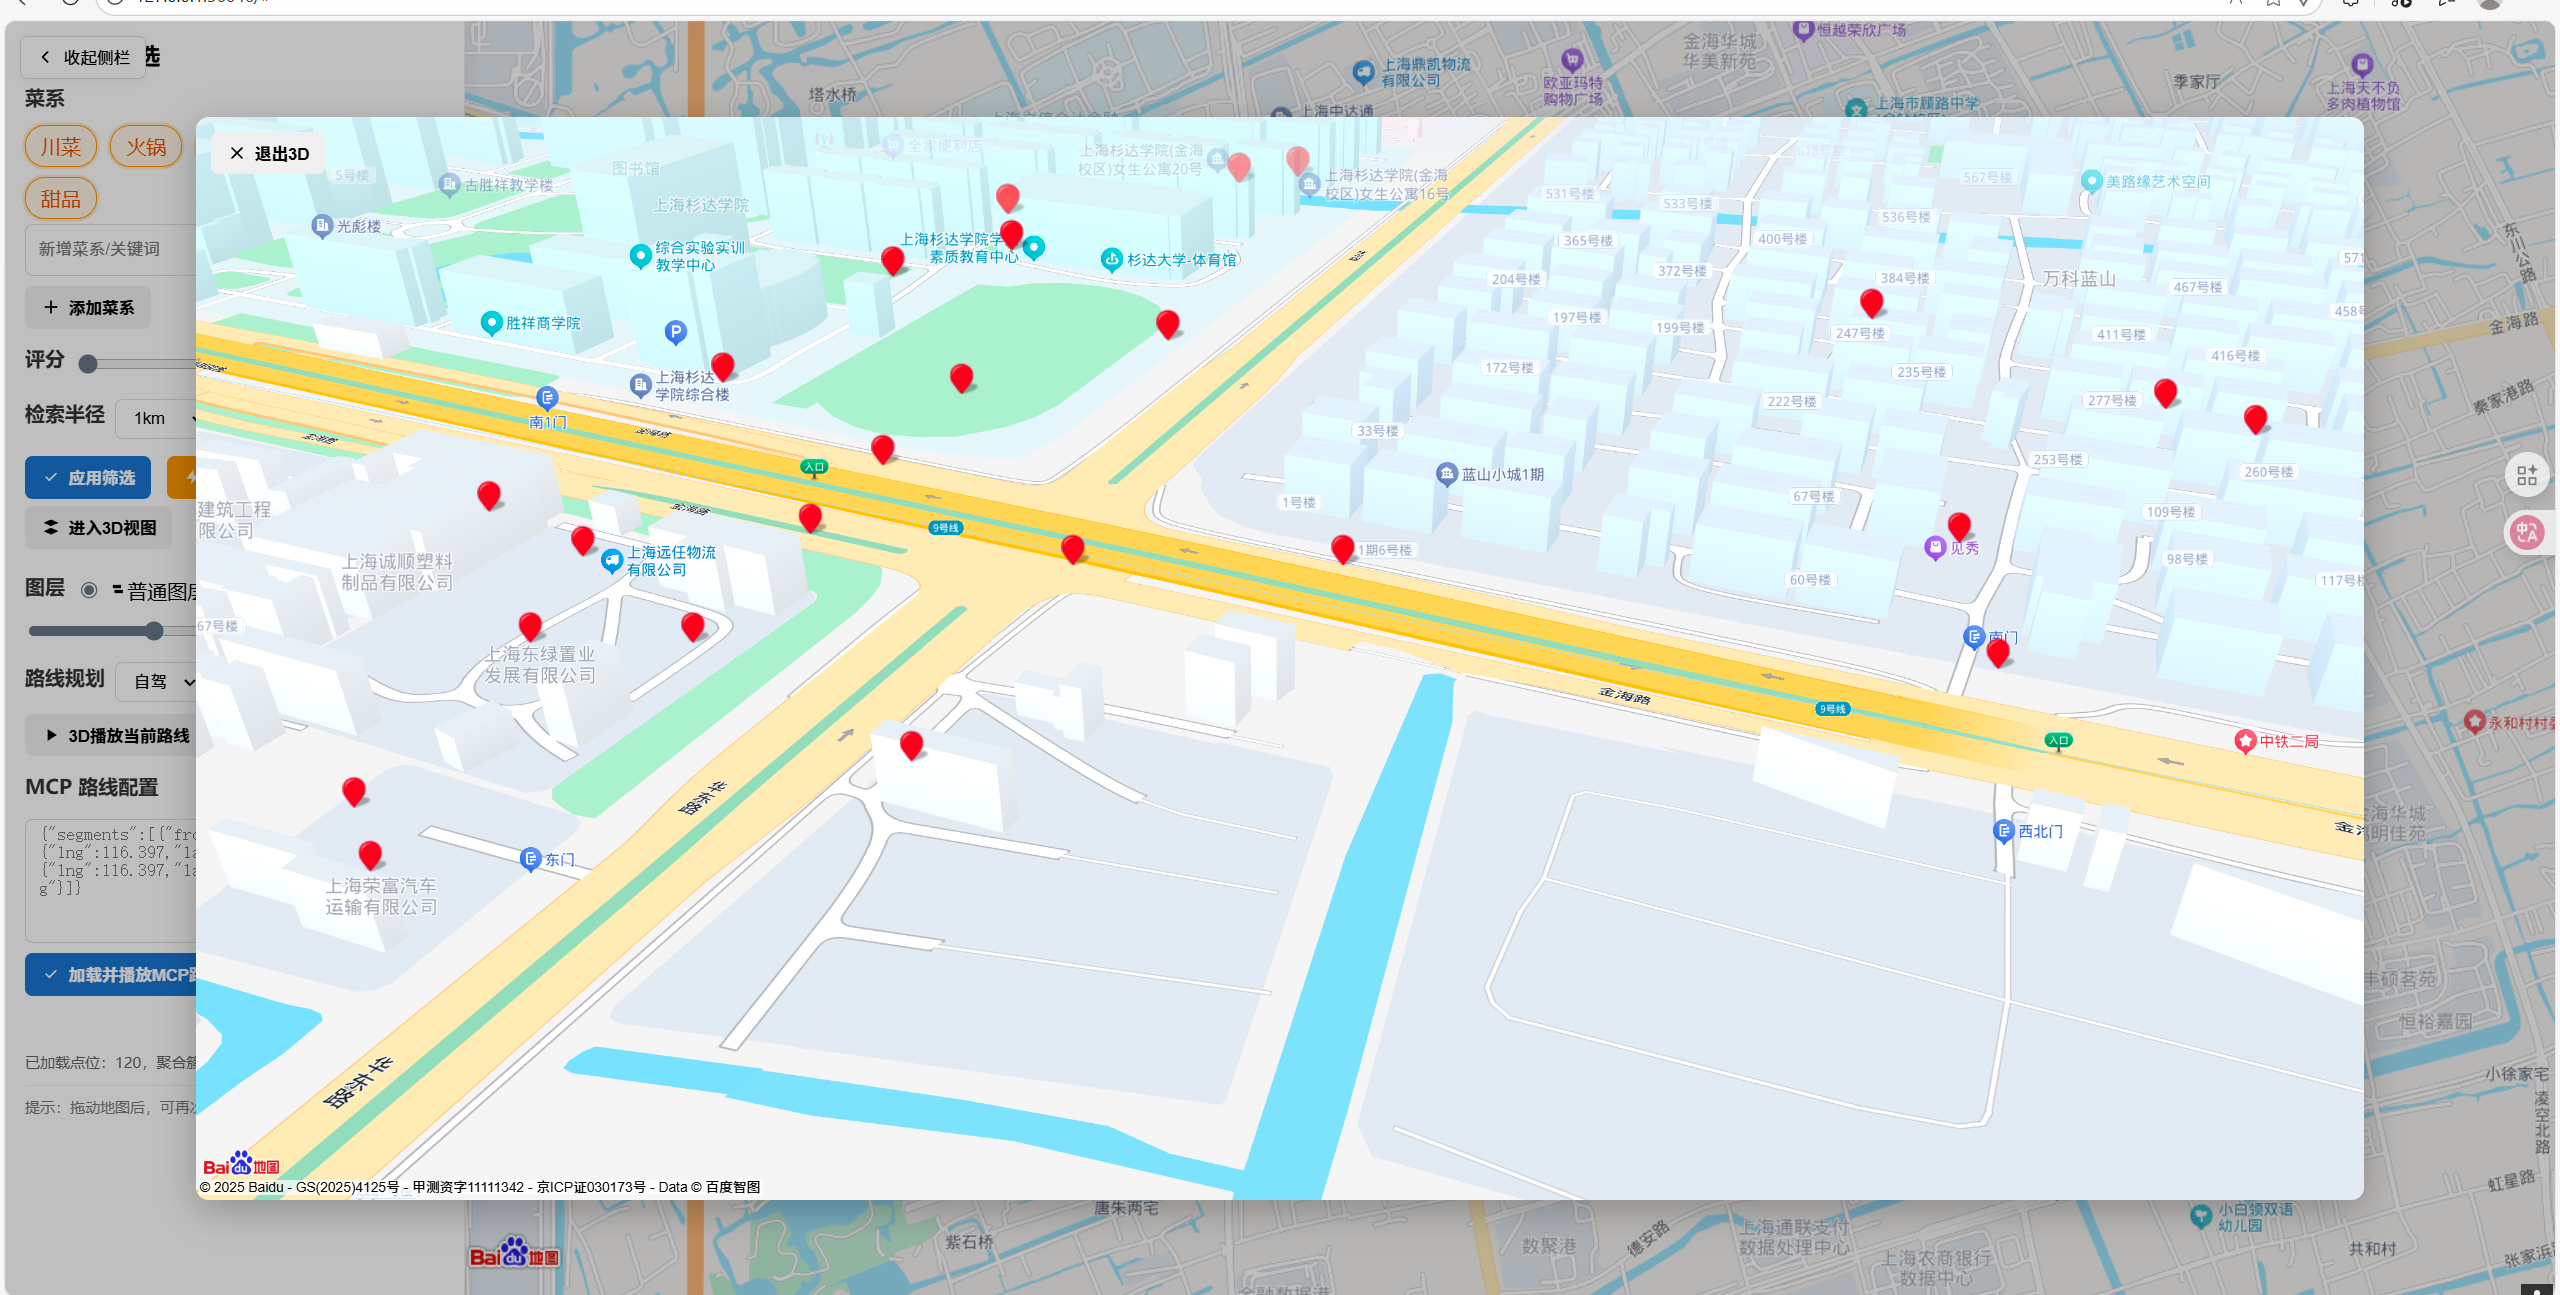2560x1295 pixels.
Task: Toggle the 甜品 cuisine tag
Action: click(61, 199)
